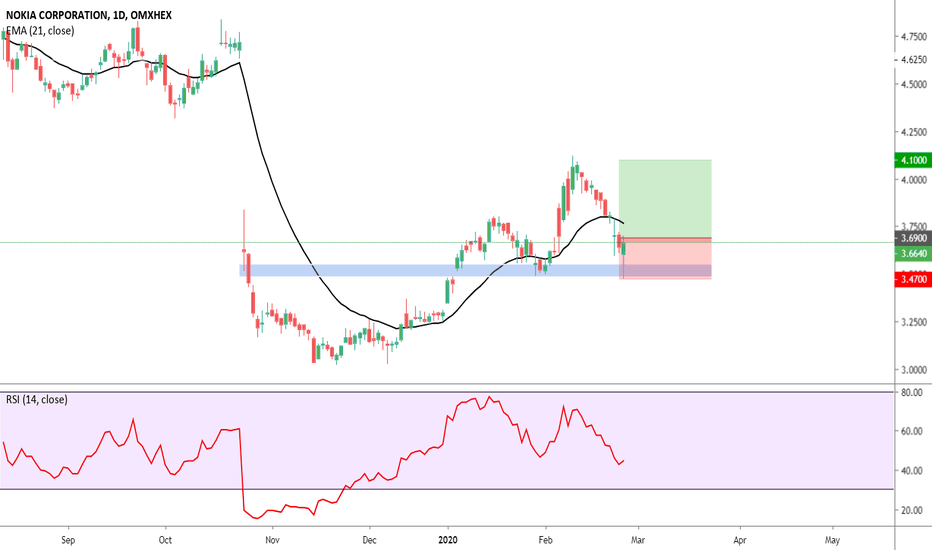Click the Apr date label on time axis
This screenshot has height=550, width=932.
(740, 540)
